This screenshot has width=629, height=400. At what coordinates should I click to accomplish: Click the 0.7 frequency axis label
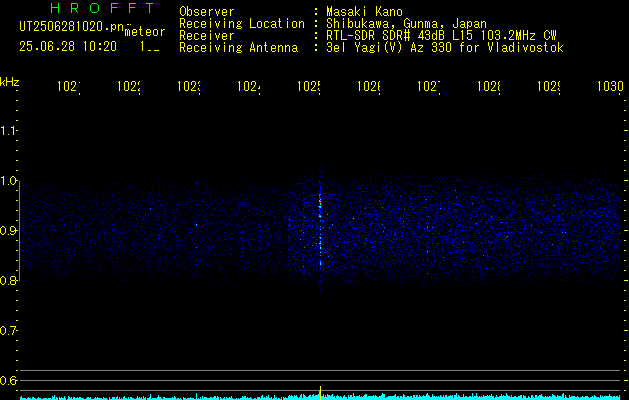9,331
